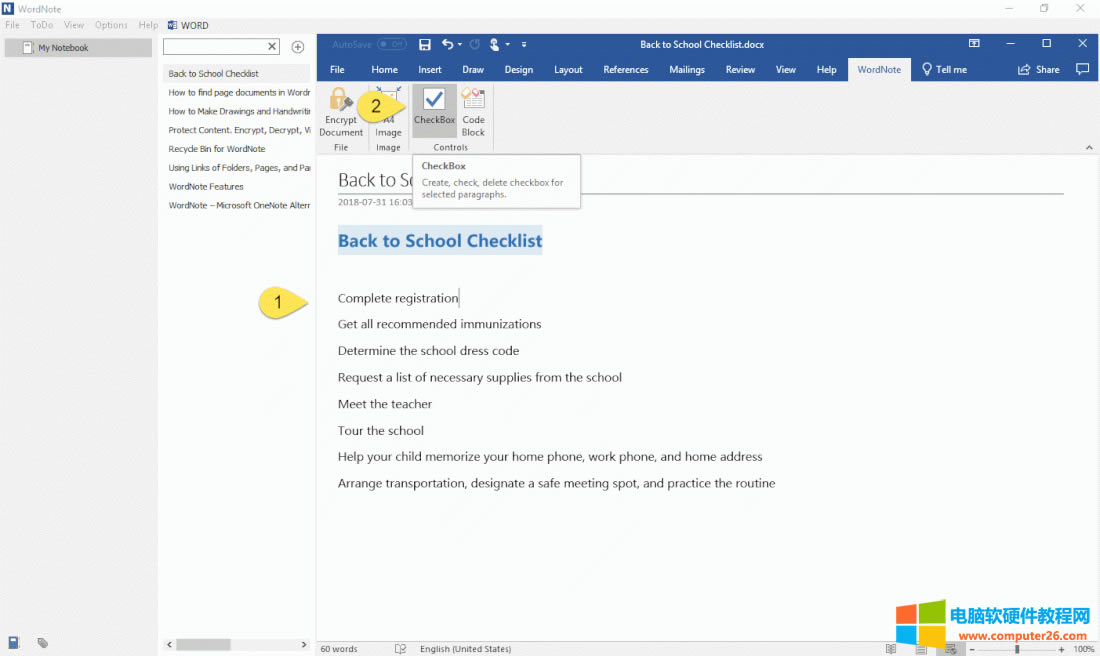Viewport: 1100px width, 656px height.
Task: Expand Customize Quick Access Toolbar dropdown
Action: pyautogui.click(x=524, y=45)
